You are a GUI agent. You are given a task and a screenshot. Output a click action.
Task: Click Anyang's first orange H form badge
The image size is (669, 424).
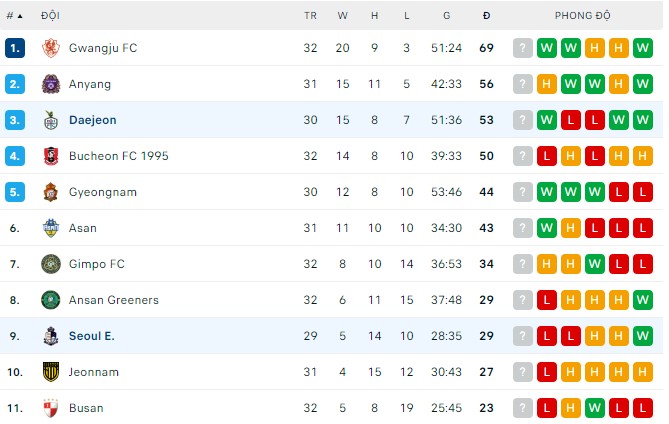click(547, 84)
